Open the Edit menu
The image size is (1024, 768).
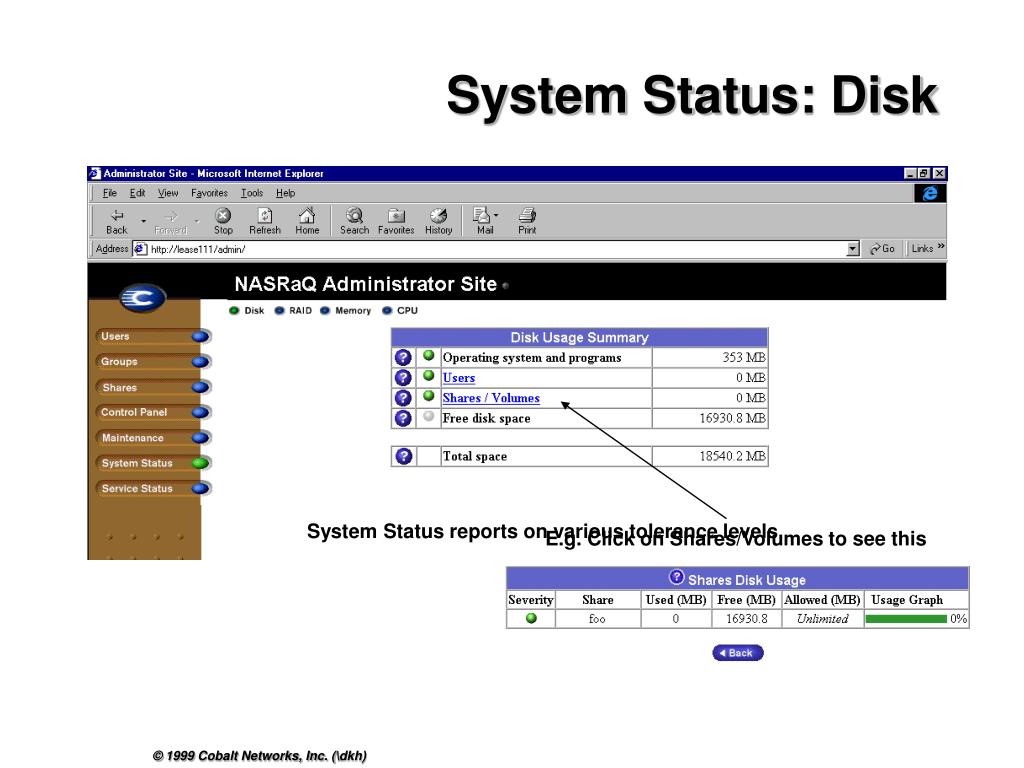pos(137,193)
